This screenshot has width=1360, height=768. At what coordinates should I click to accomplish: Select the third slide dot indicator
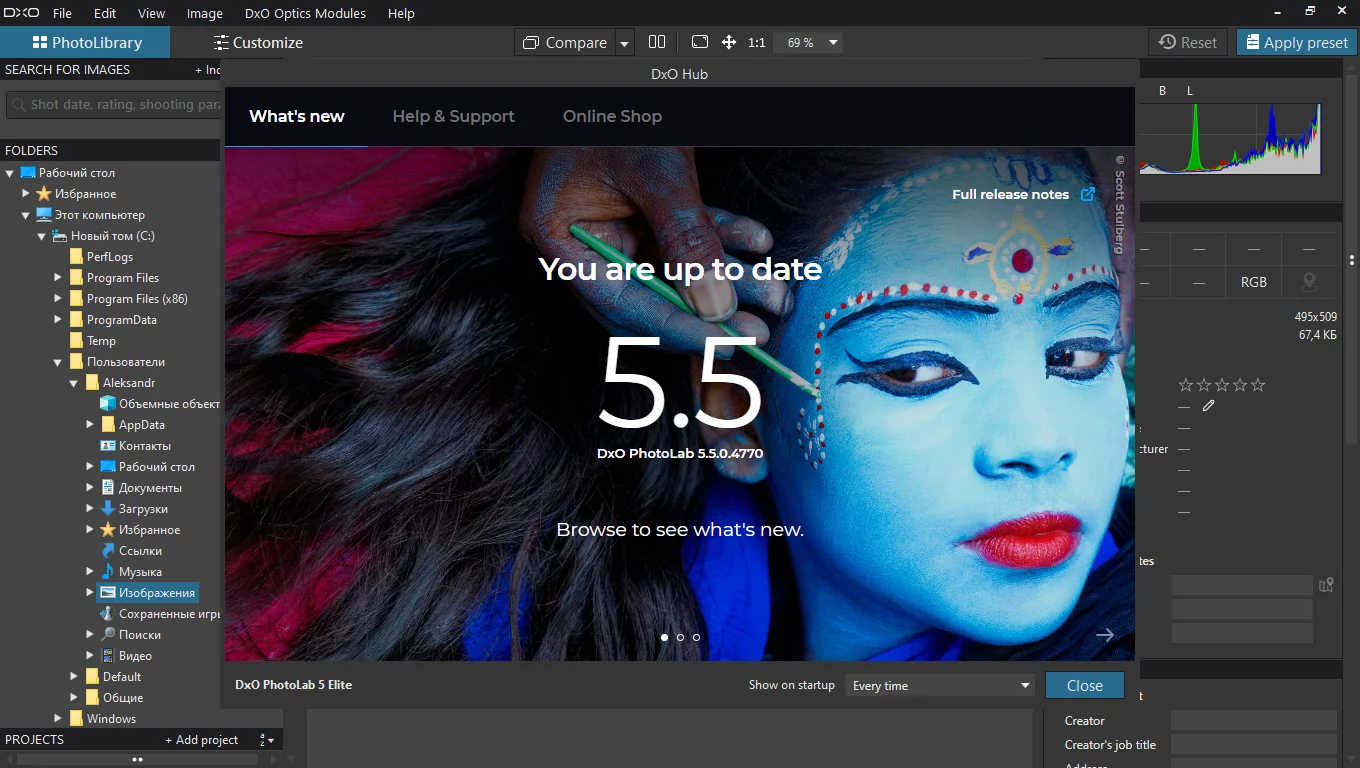pos(696,637)
